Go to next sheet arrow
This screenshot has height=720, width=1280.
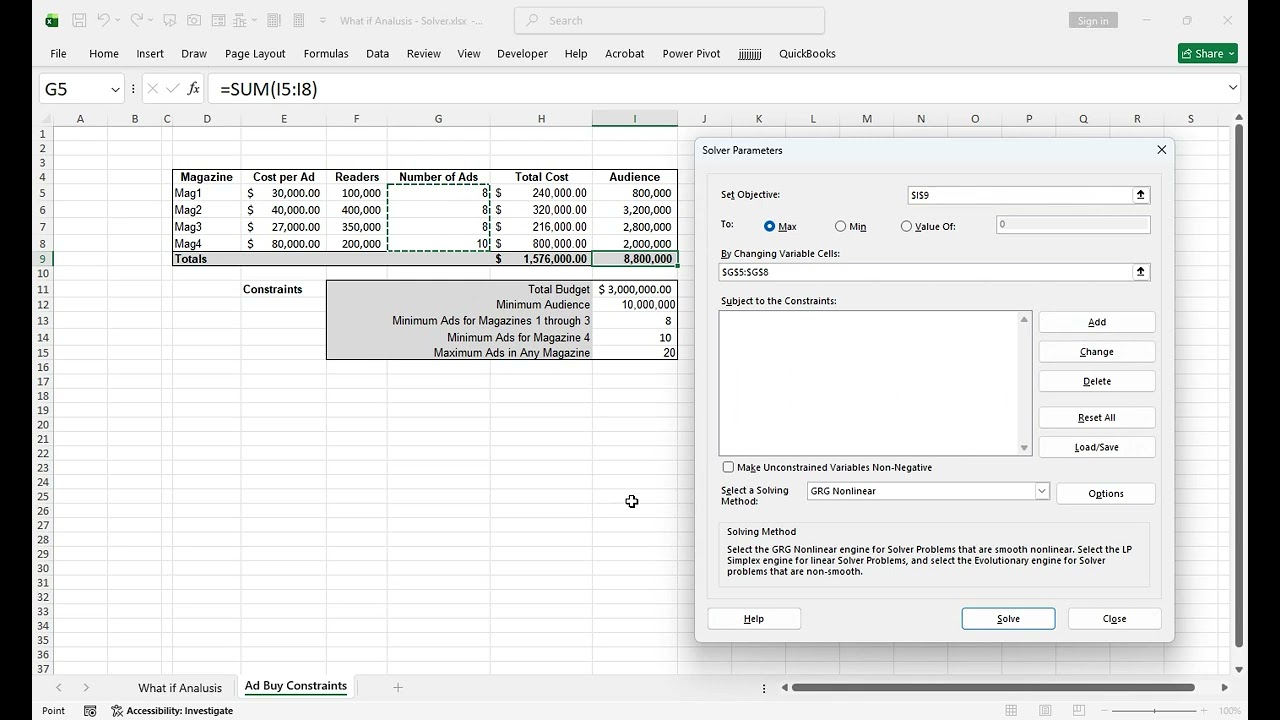[x=86, y=687]
